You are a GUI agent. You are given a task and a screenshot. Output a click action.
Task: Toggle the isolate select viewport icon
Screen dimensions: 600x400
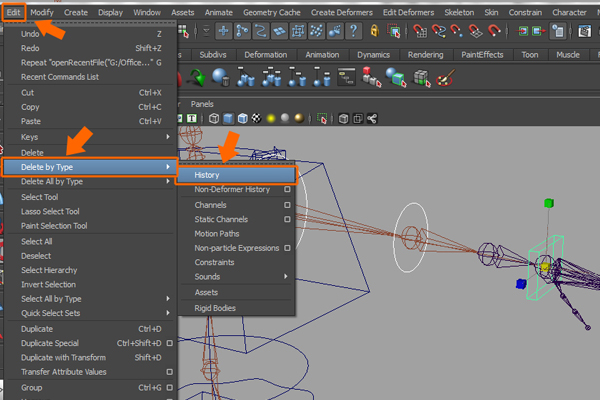(322, 119)
